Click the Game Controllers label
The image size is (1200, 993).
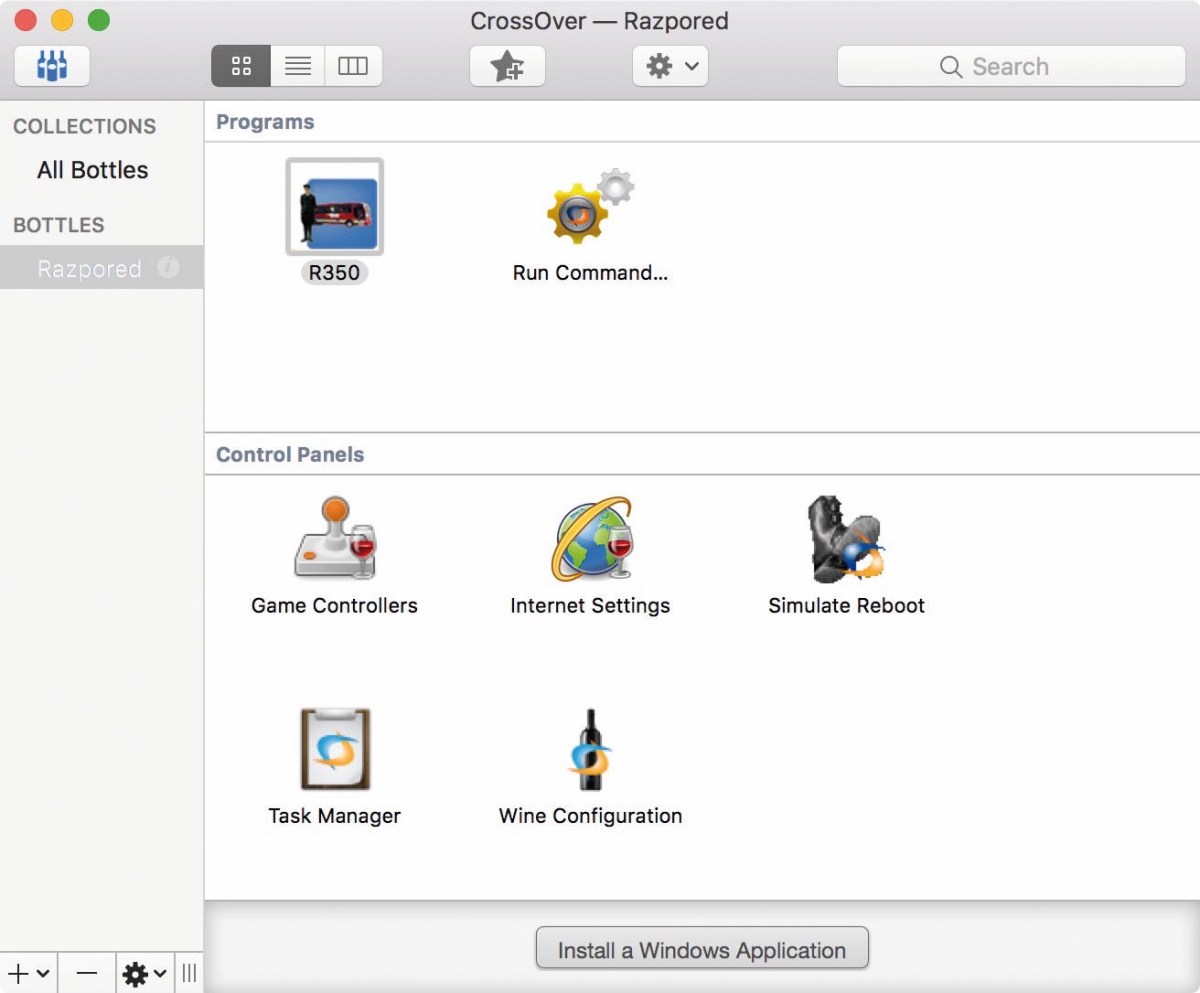pos(334,605)
